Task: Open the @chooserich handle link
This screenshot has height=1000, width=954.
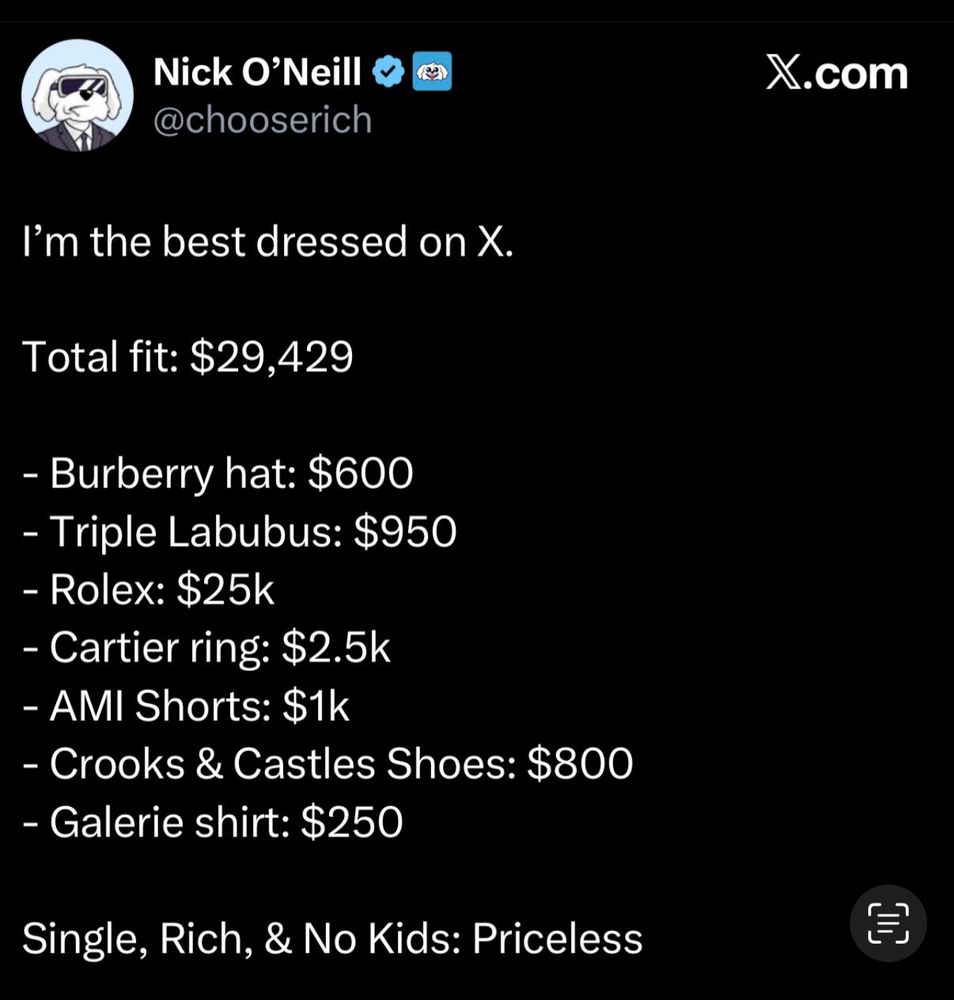Action: tap(262, 120)
